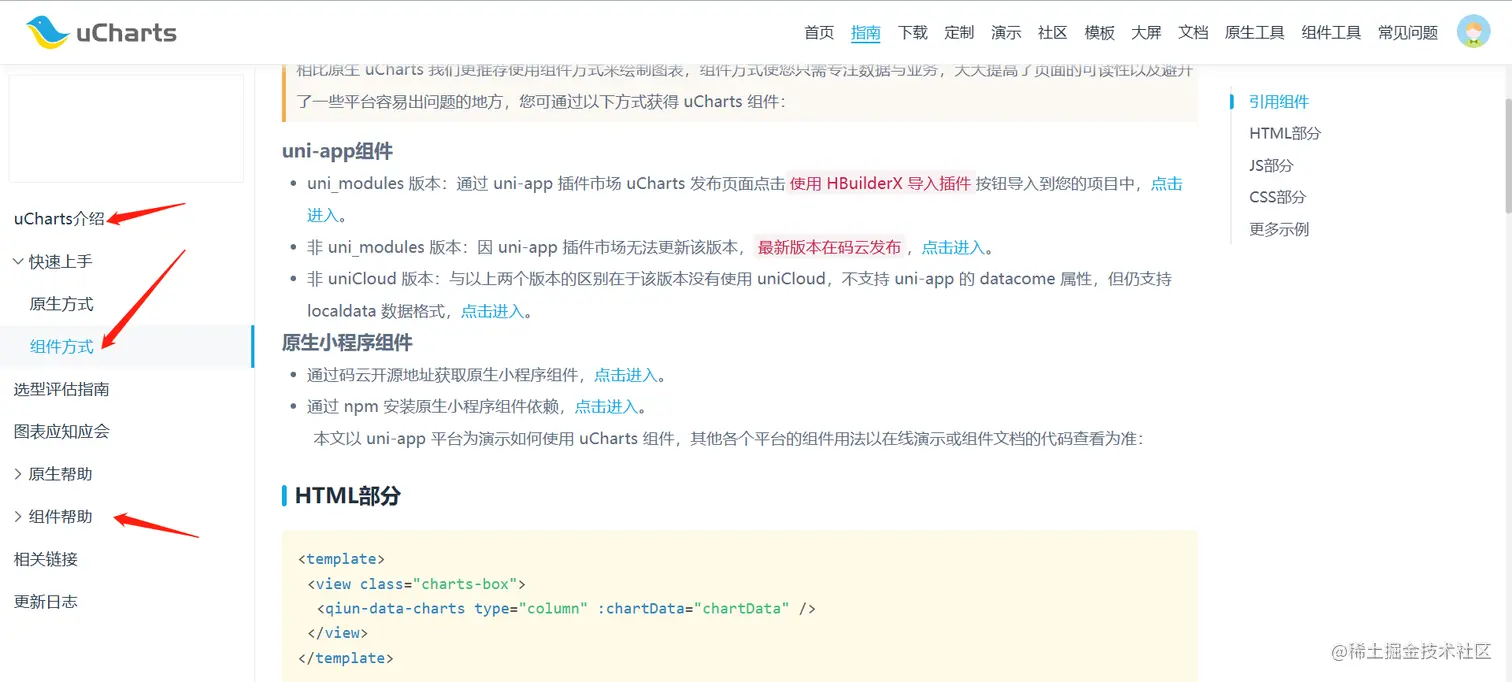Go to 首页 in top navigation

[819, 33]
